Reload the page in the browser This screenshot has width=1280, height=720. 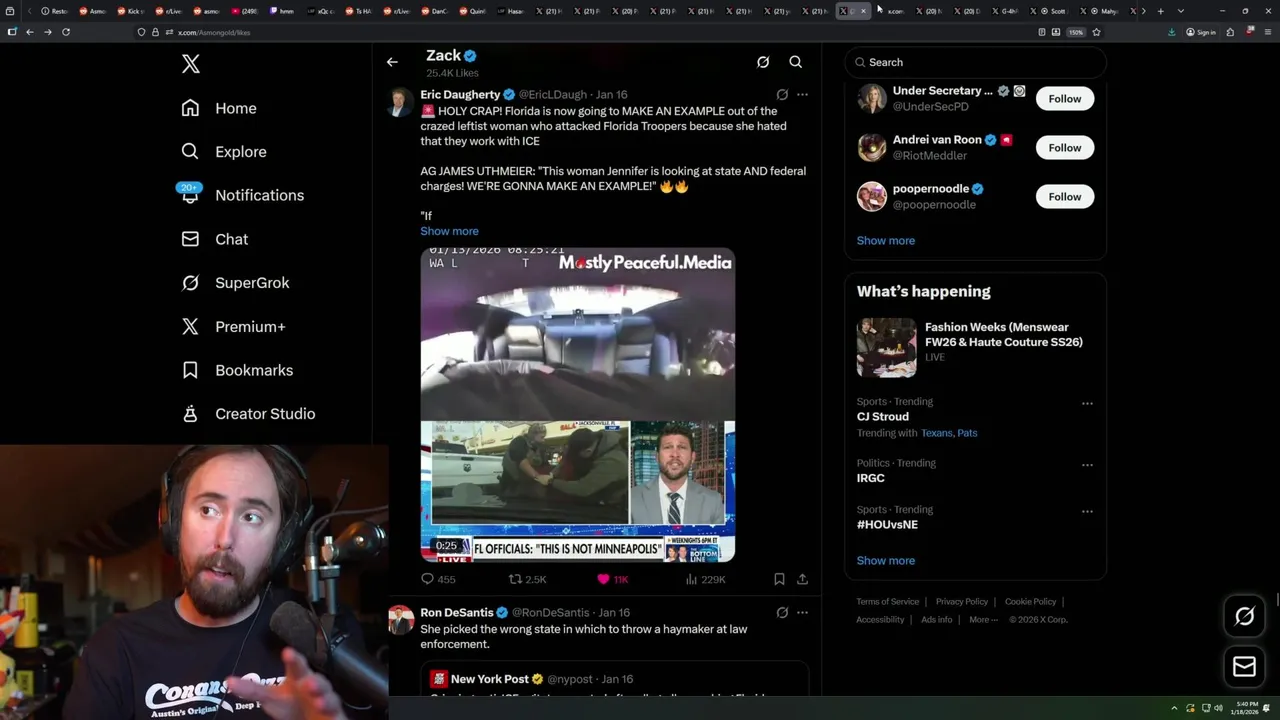pyautogui.click(x=66, y=32)
